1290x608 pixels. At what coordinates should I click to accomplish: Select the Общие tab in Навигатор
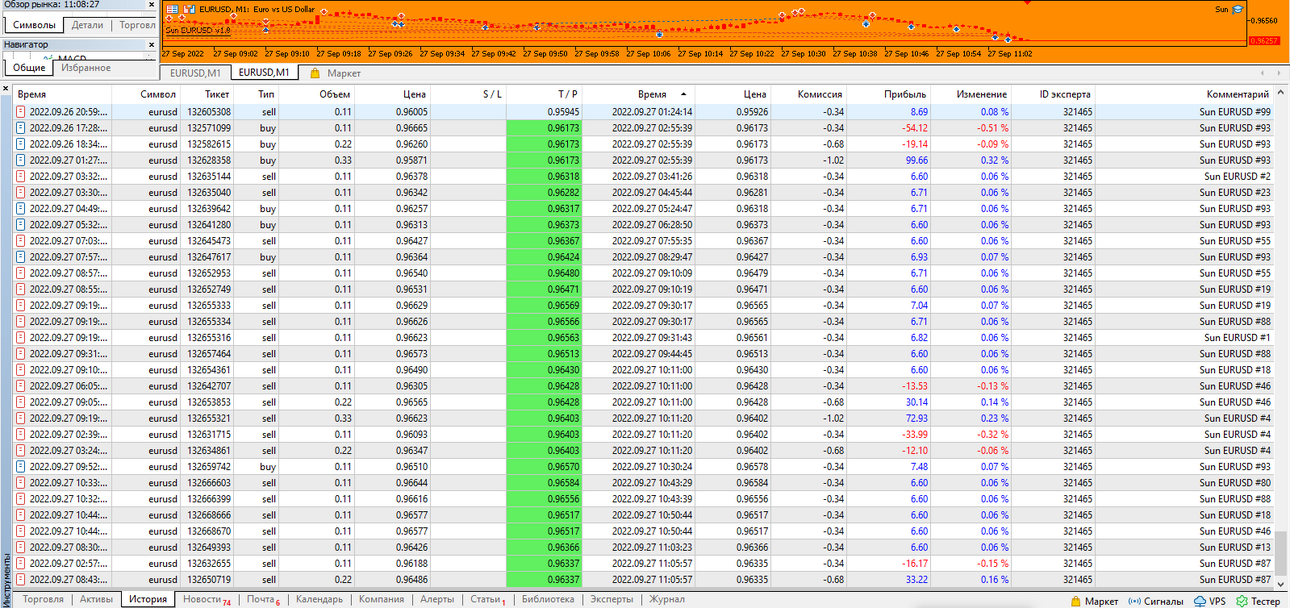click(29, 68)
